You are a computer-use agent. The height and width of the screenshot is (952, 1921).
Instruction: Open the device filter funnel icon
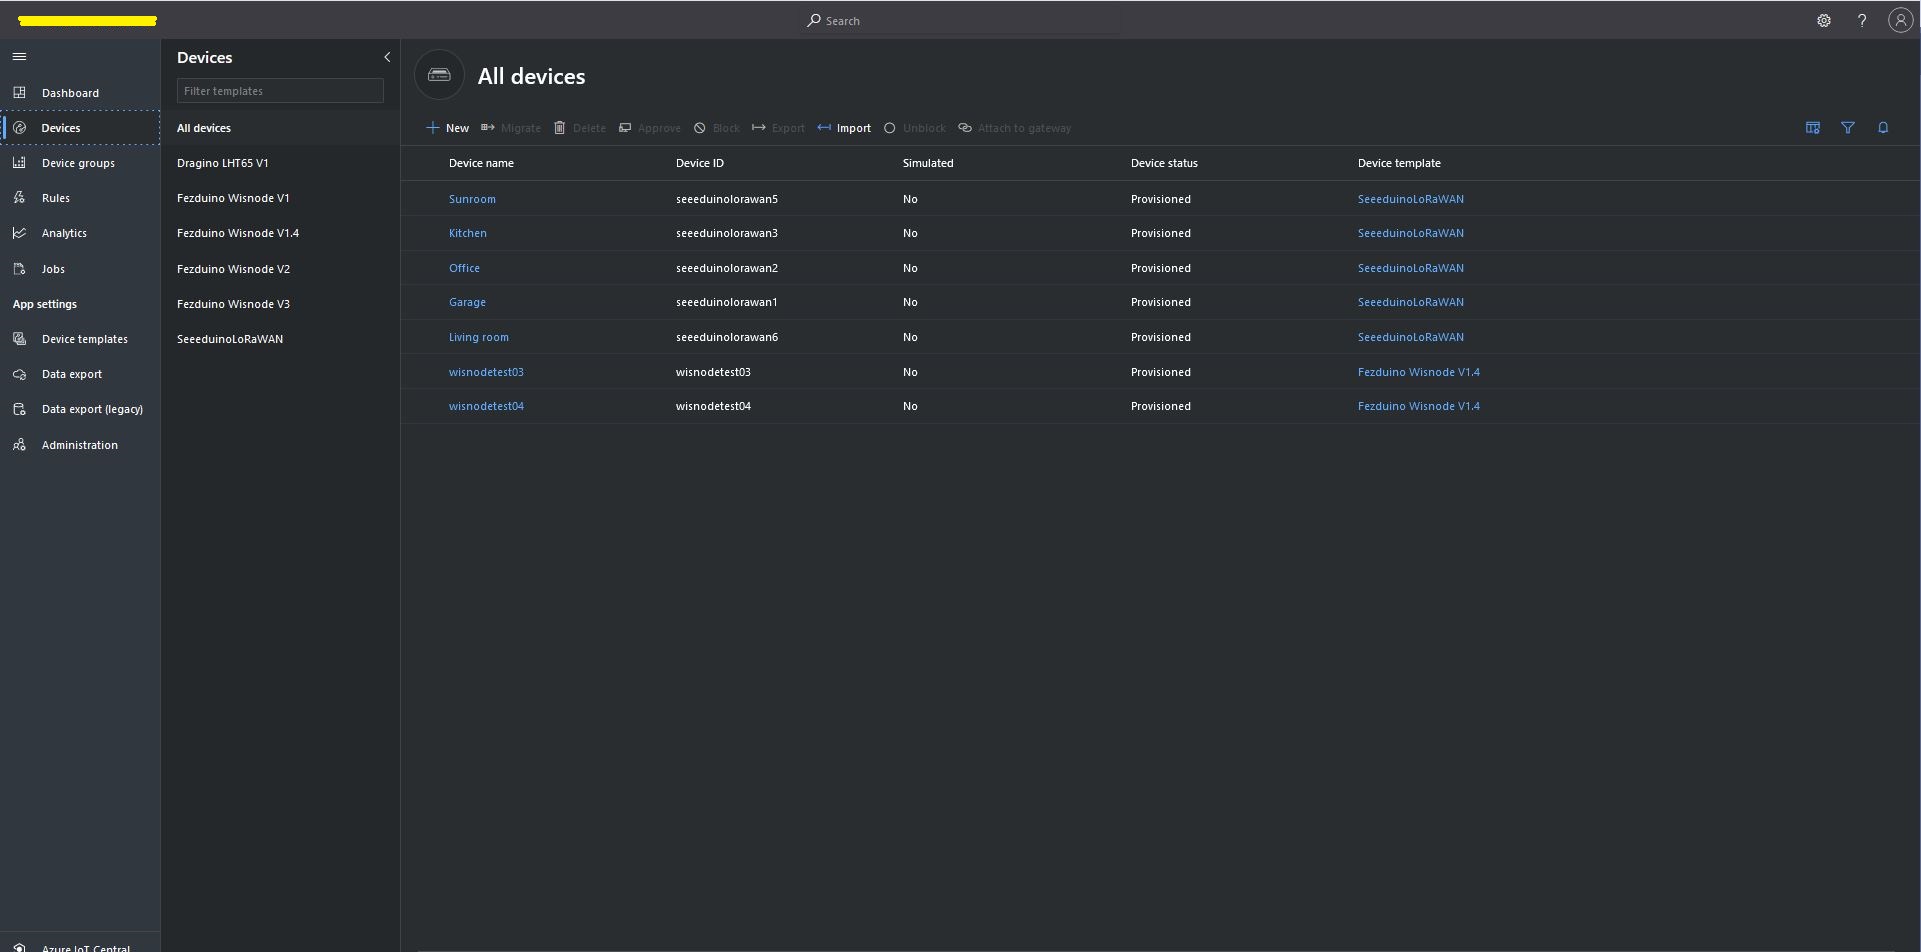click(x=1848, y=128)
